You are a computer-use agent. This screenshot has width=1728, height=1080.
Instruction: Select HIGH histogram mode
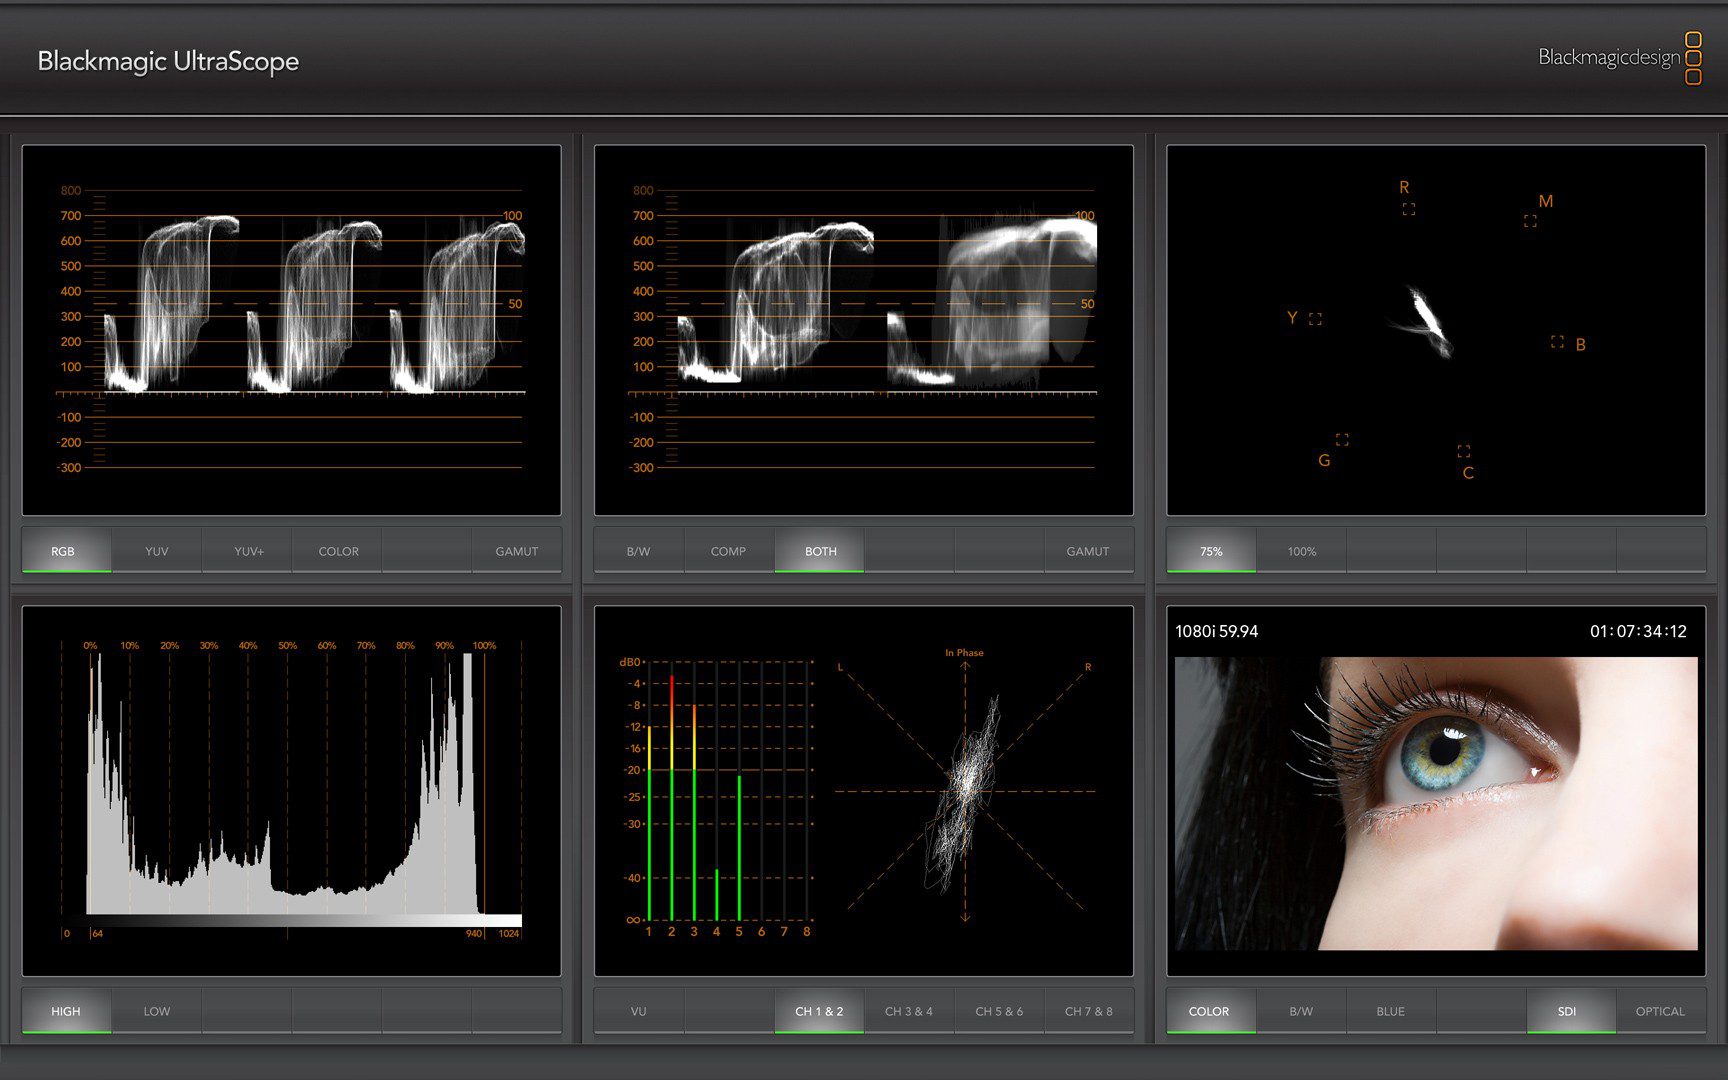point(66,1011)
